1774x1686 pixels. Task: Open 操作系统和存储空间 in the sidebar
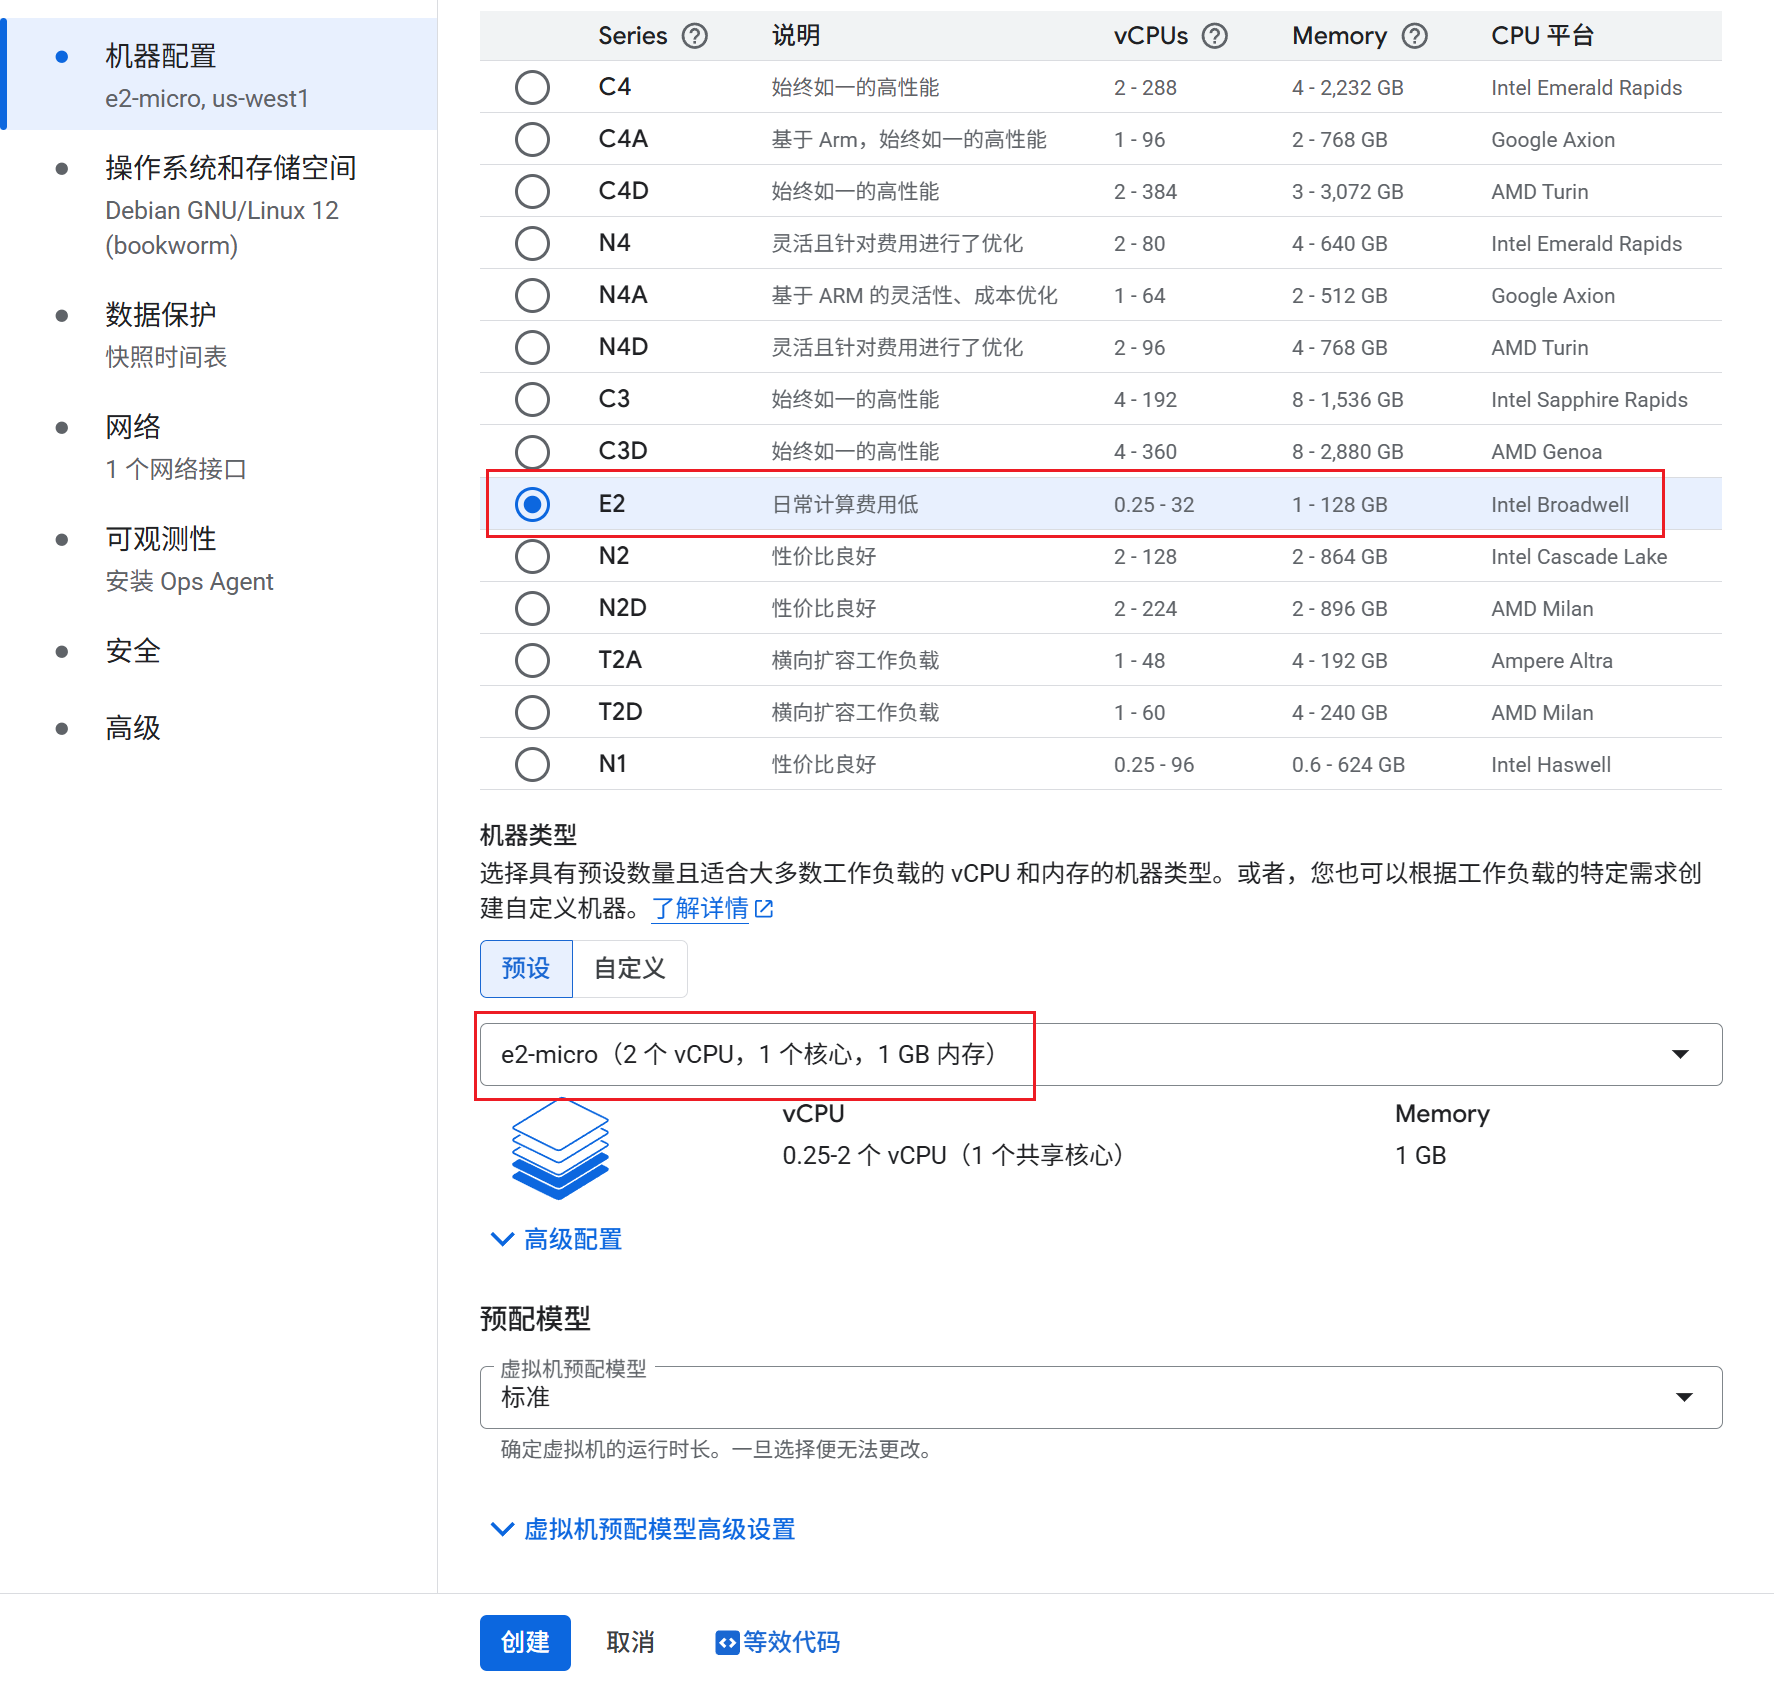click(x=230, y=168)
